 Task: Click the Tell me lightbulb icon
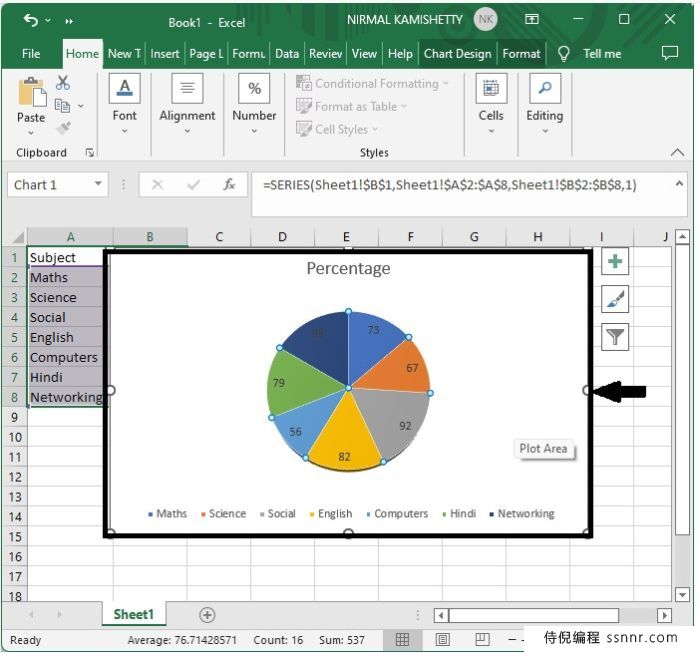(x=563, y=54)
